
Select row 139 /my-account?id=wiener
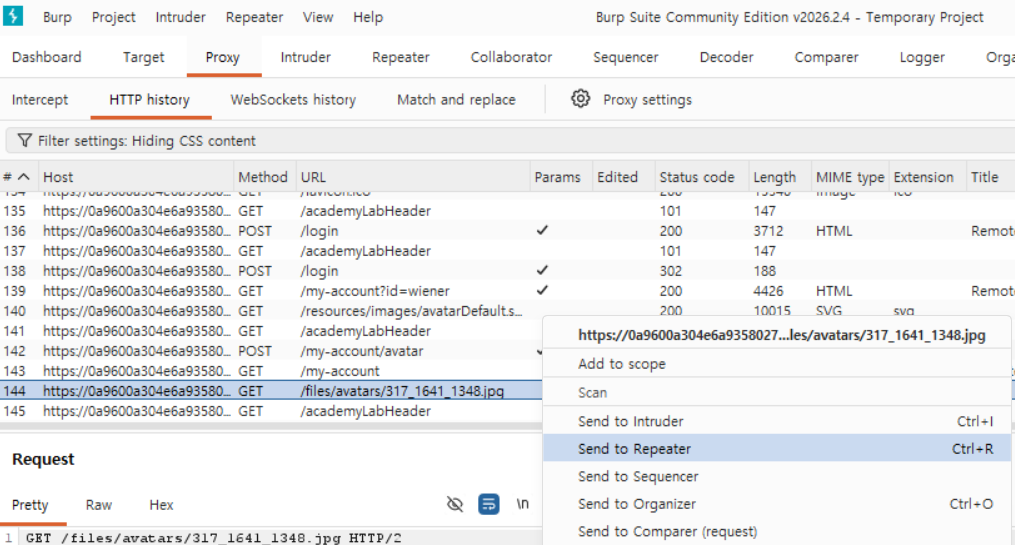click(x=508, y=291)
